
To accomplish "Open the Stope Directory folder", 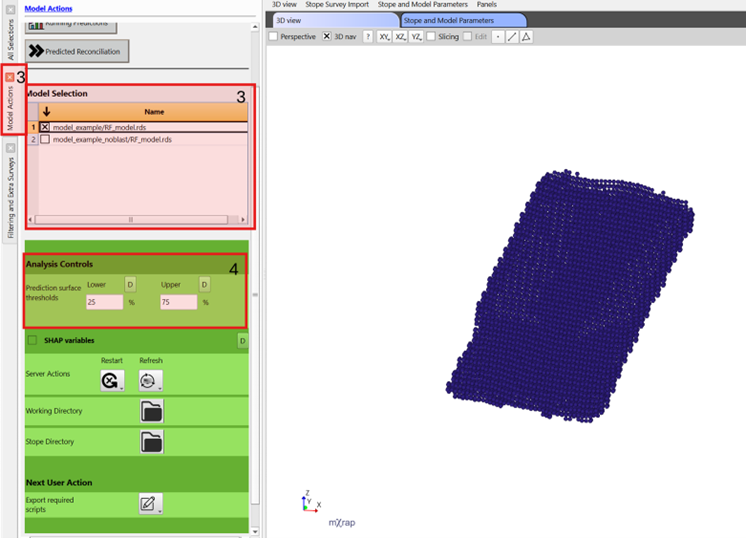I will 151,441.
